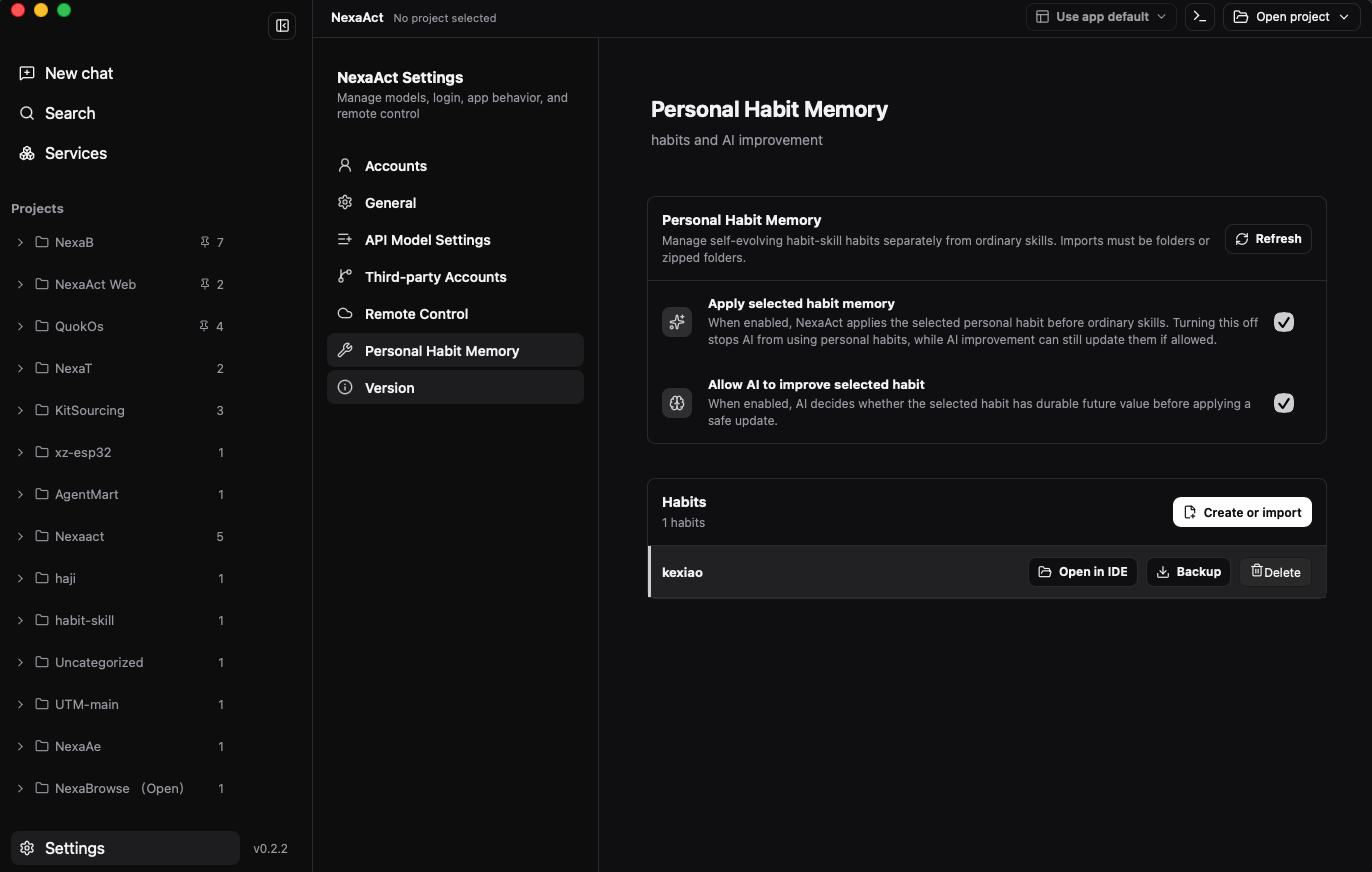1372x872 pixels.
Task: Click the folder icon of habit-skill project
Action: (42, 620)
